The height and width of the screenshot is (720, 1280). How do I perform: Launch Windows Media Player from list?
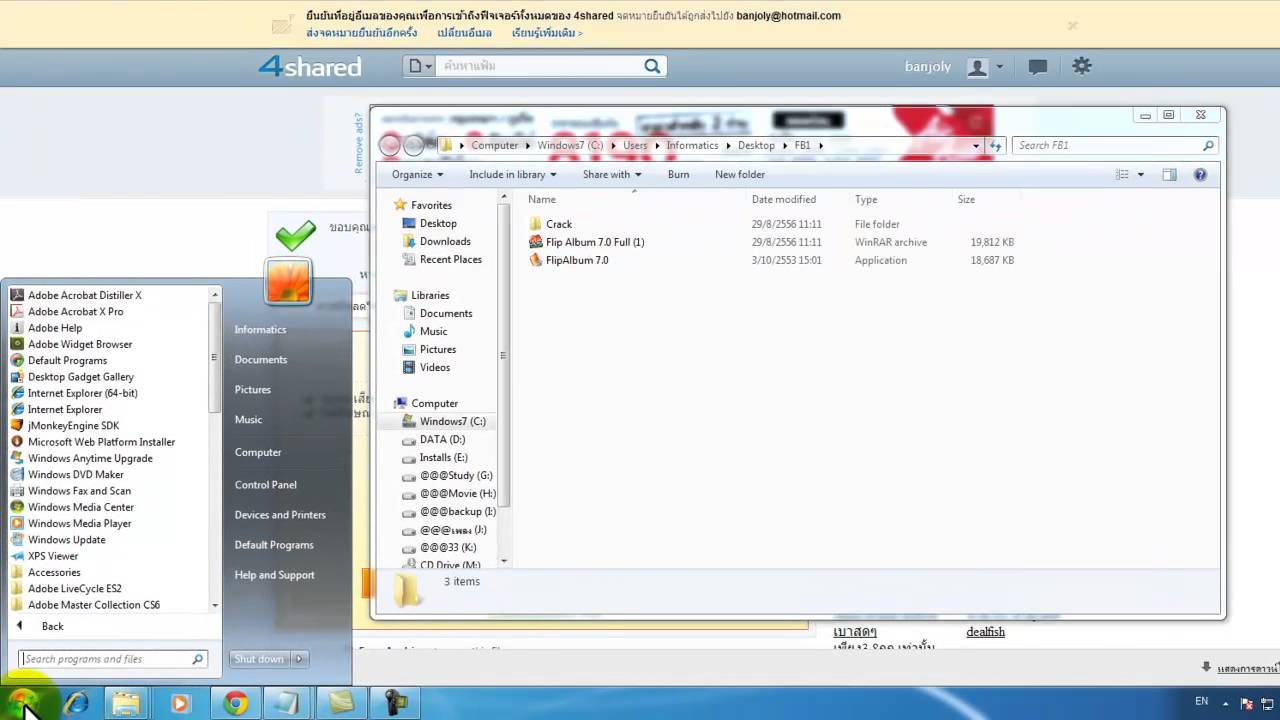click(79, 523)
